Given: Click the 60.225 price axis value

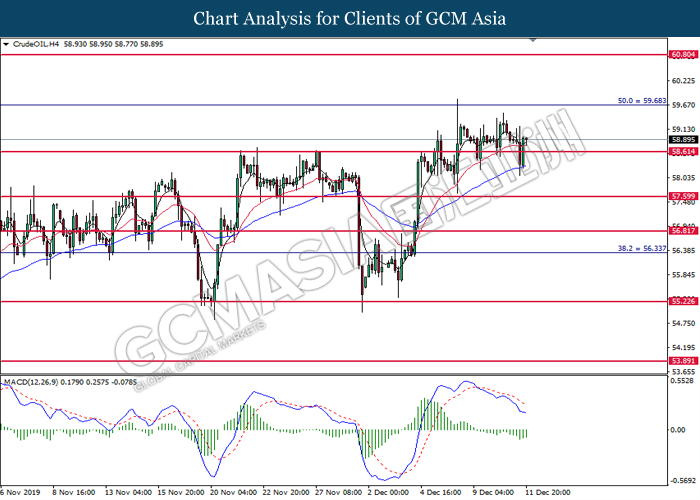Looking at the screenshot, I should pos(684,81).
